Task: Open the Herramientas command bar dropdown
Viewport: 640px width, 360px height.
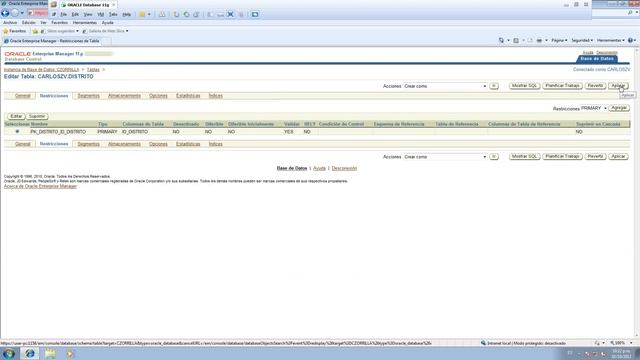Action: click(610, 40)
